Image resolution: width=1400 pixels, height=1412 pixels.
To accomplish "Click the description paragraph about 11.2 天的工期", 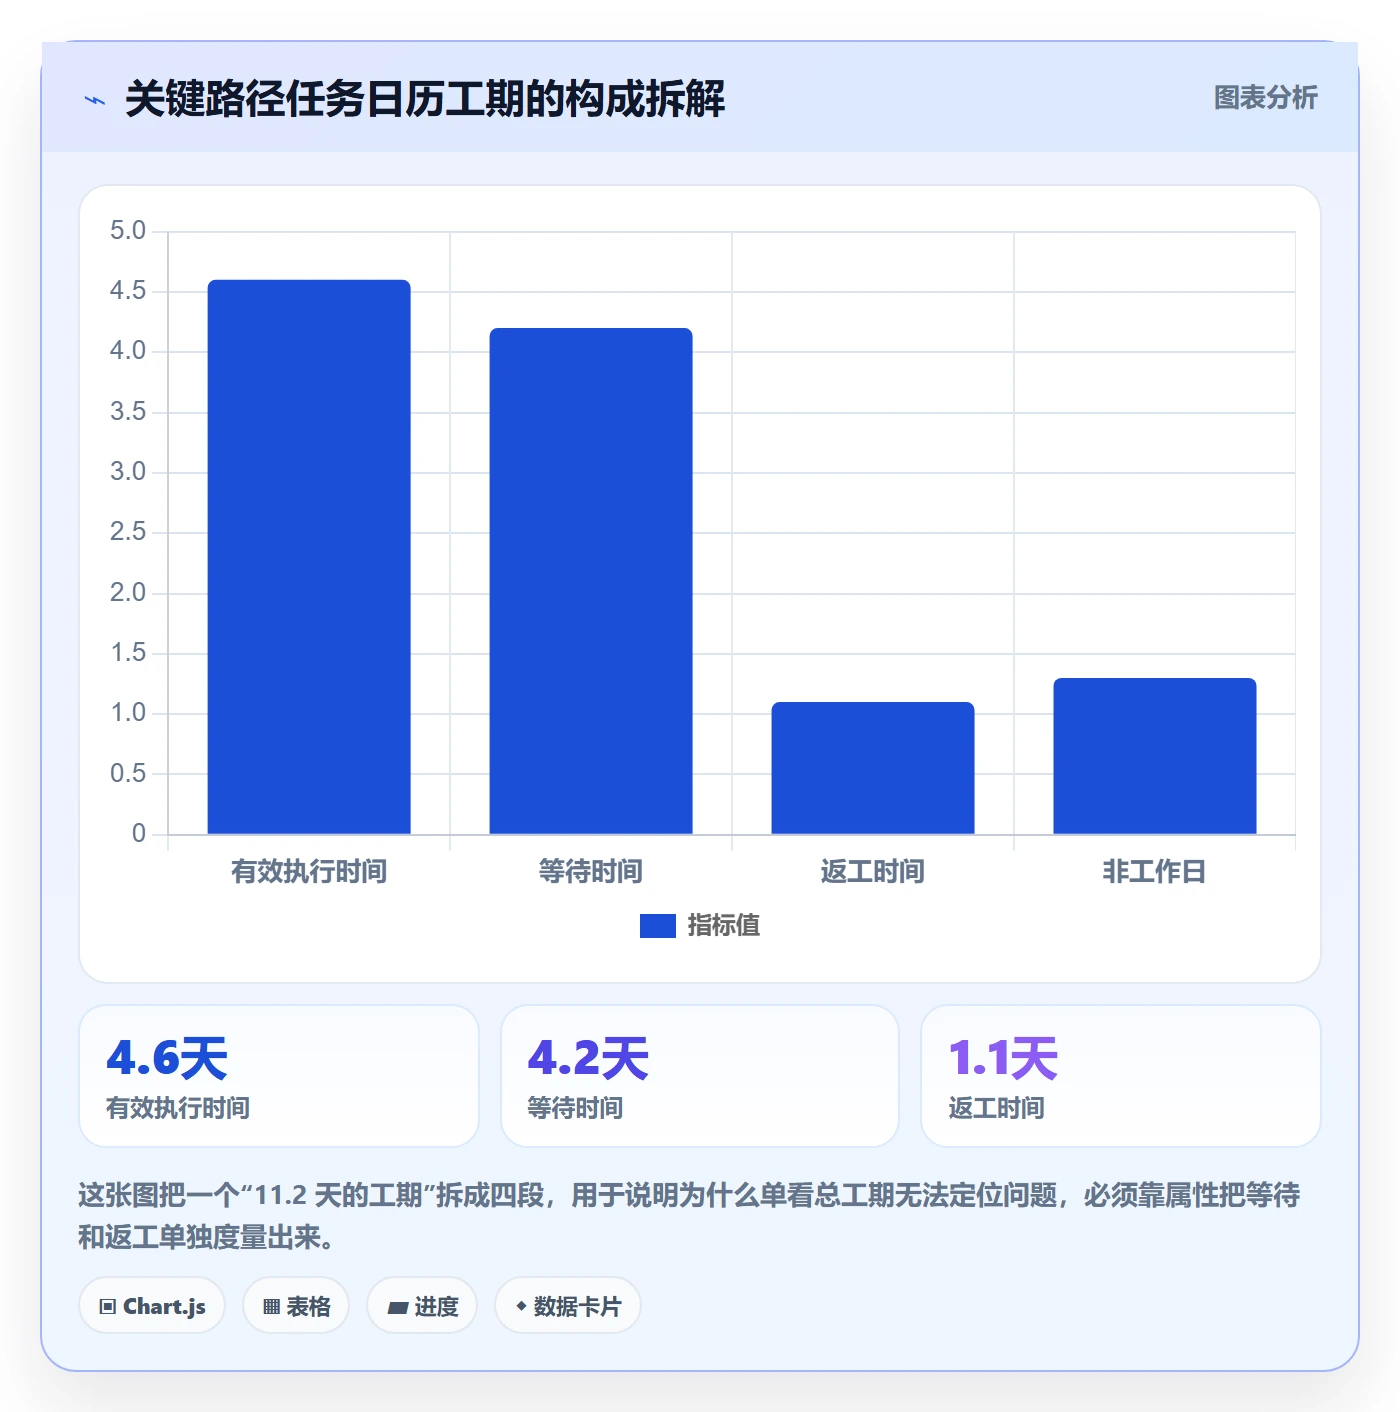I will coord(690,1216).
